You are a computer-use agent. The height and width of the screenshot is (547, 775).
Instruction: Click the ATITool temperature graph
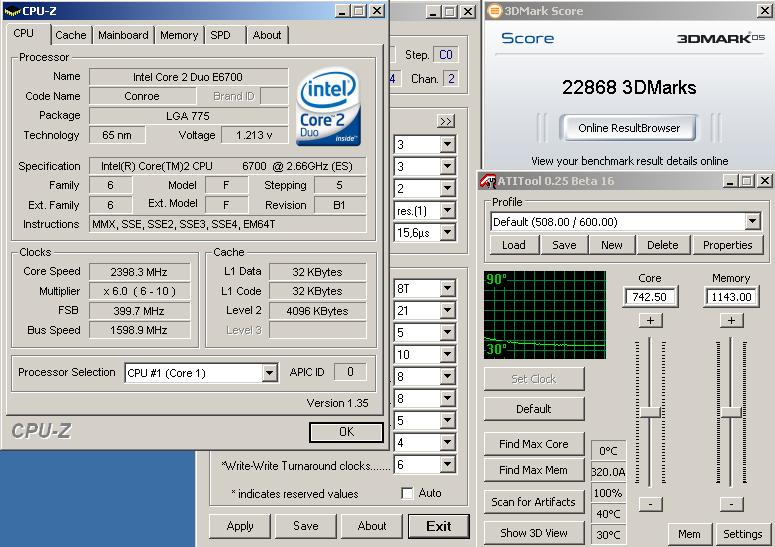click(545, 314)
